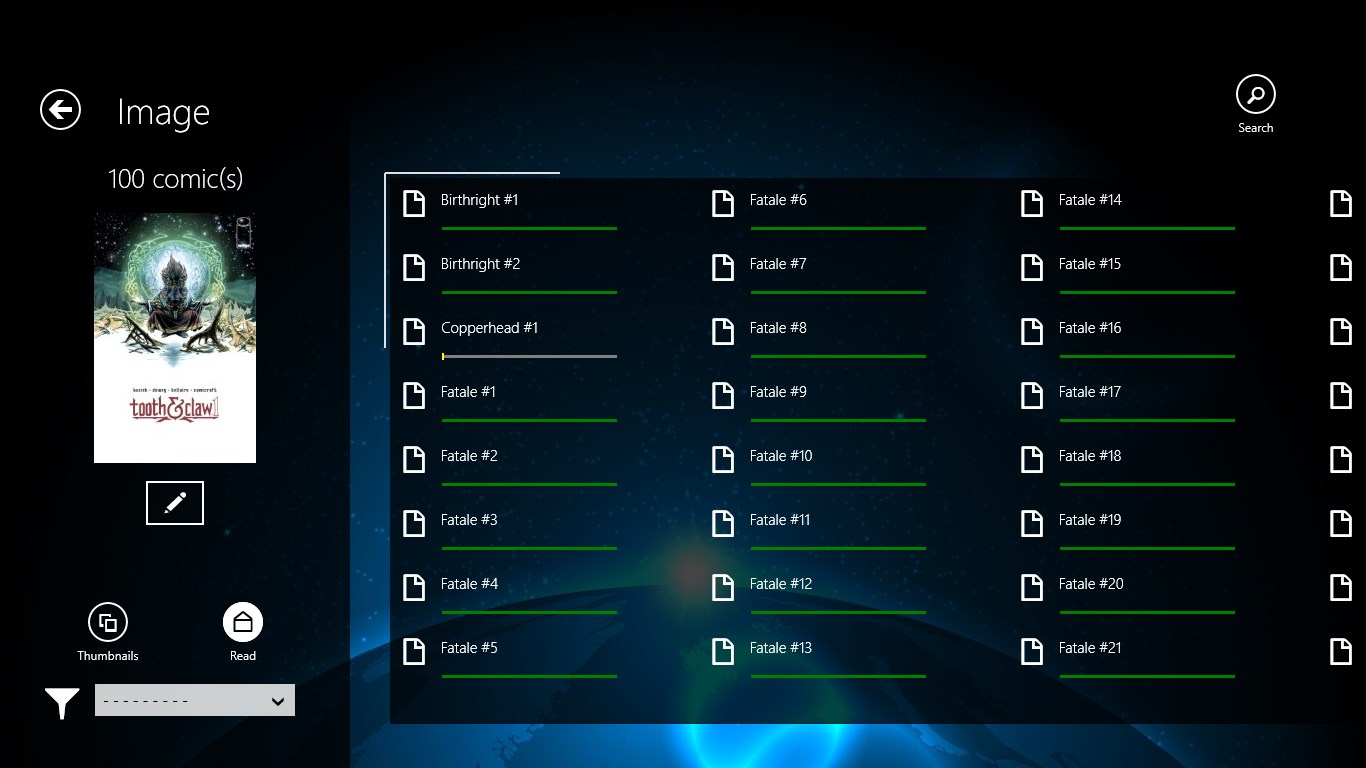
Task: Click the document icon beside Fatale #6
Action: click(723, 203)
